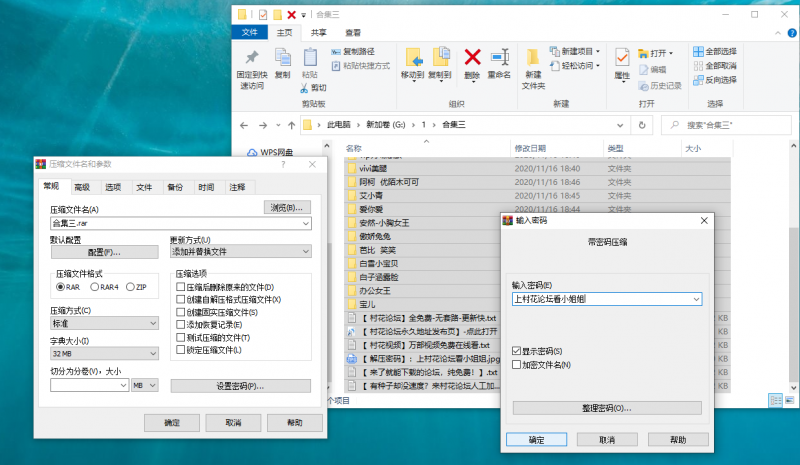Viewport: 800px width, 465px height.
Task: Open the Properties (属性) ribbon icon
Action: (621, 60)
